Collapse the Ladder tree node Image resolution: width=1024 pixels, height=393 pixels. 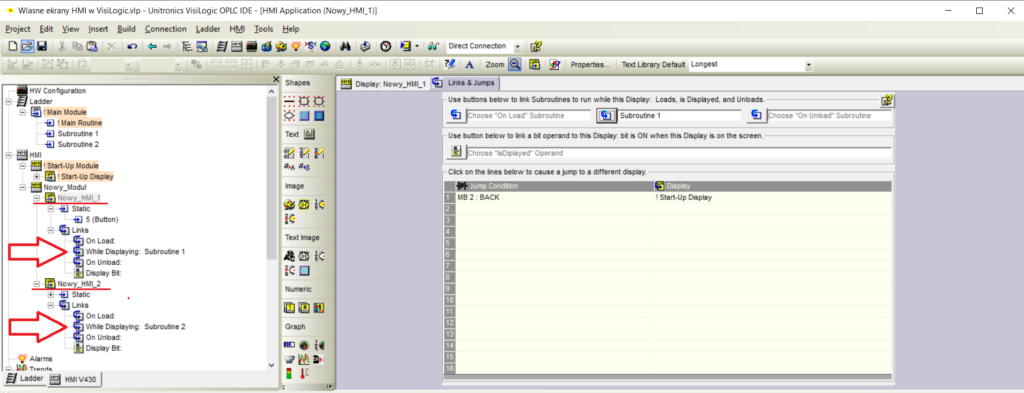(x=8, y=101)
